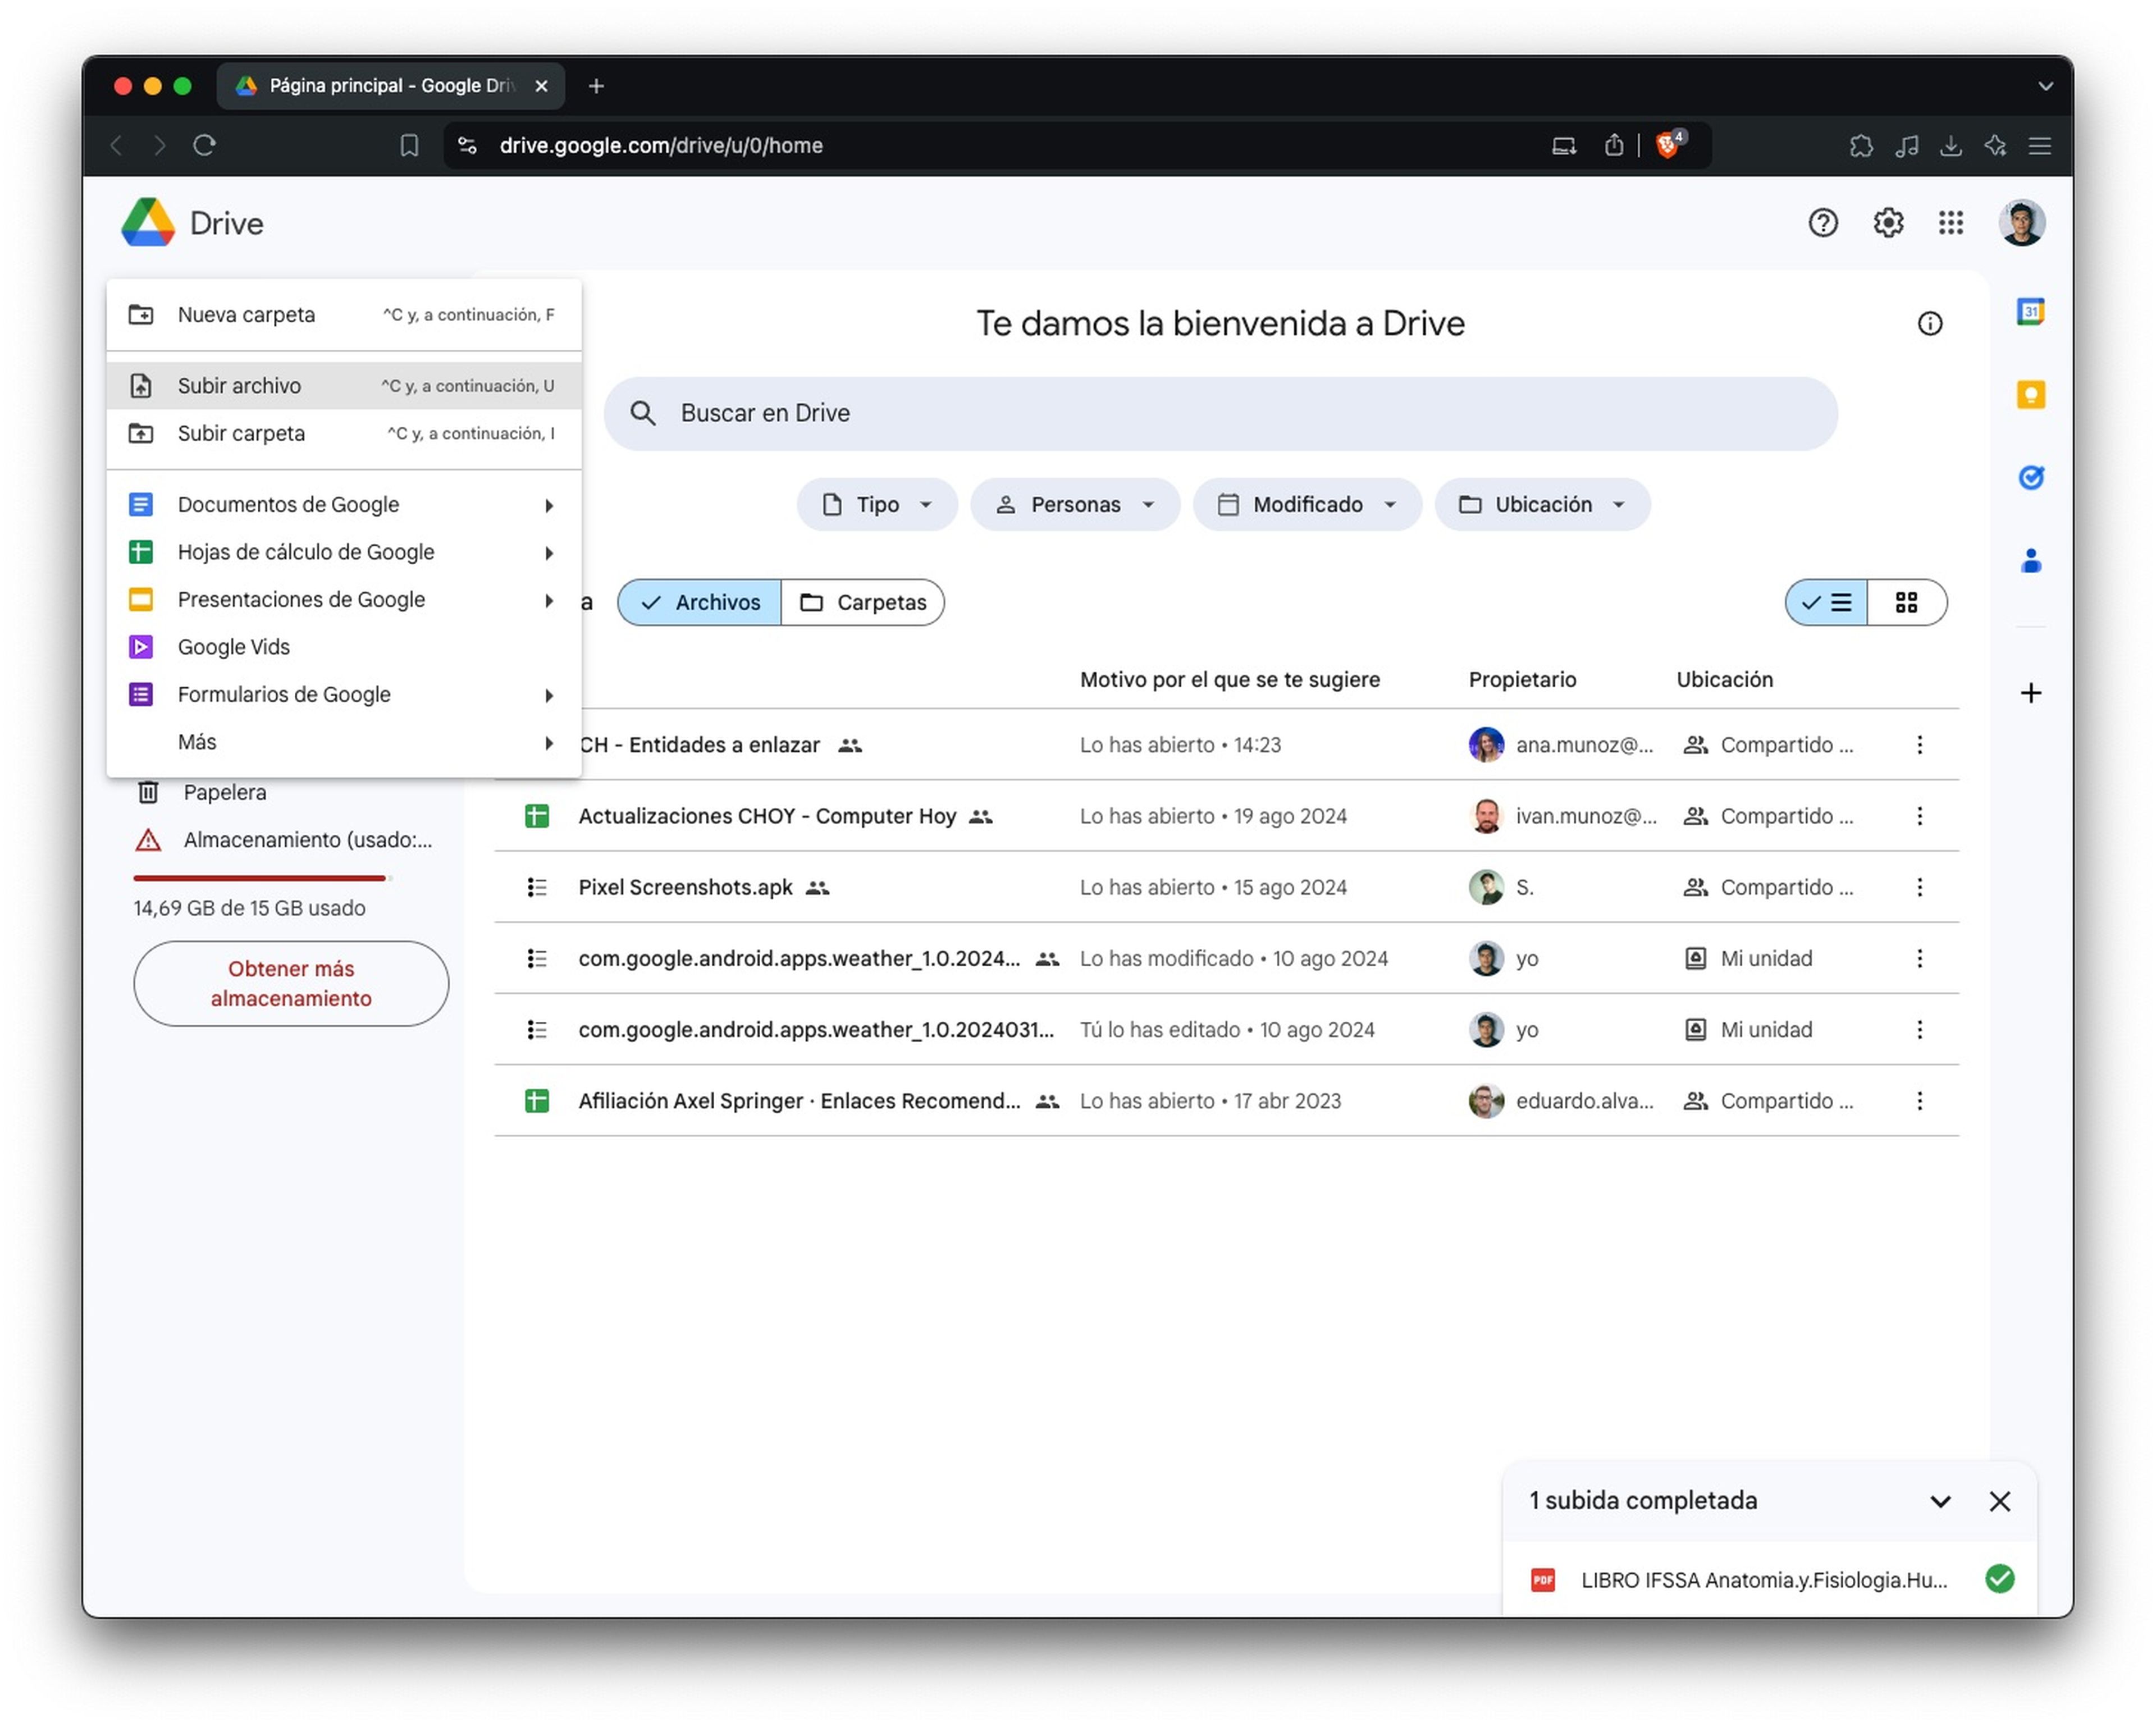The width and height of the screenshot is (2156, 1727).
Task: Select Nueva carpeta from the menu
Action: click(x=344, y=315)
